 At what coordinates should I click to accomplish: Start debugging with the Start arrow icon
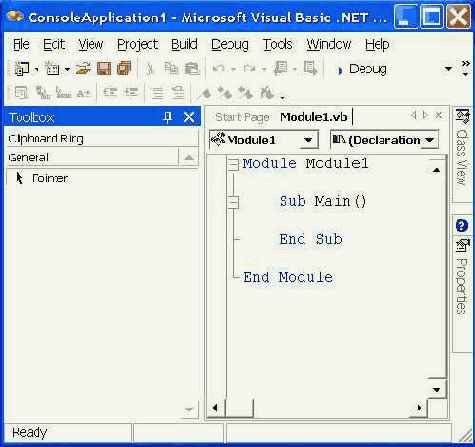coord(340,71)
